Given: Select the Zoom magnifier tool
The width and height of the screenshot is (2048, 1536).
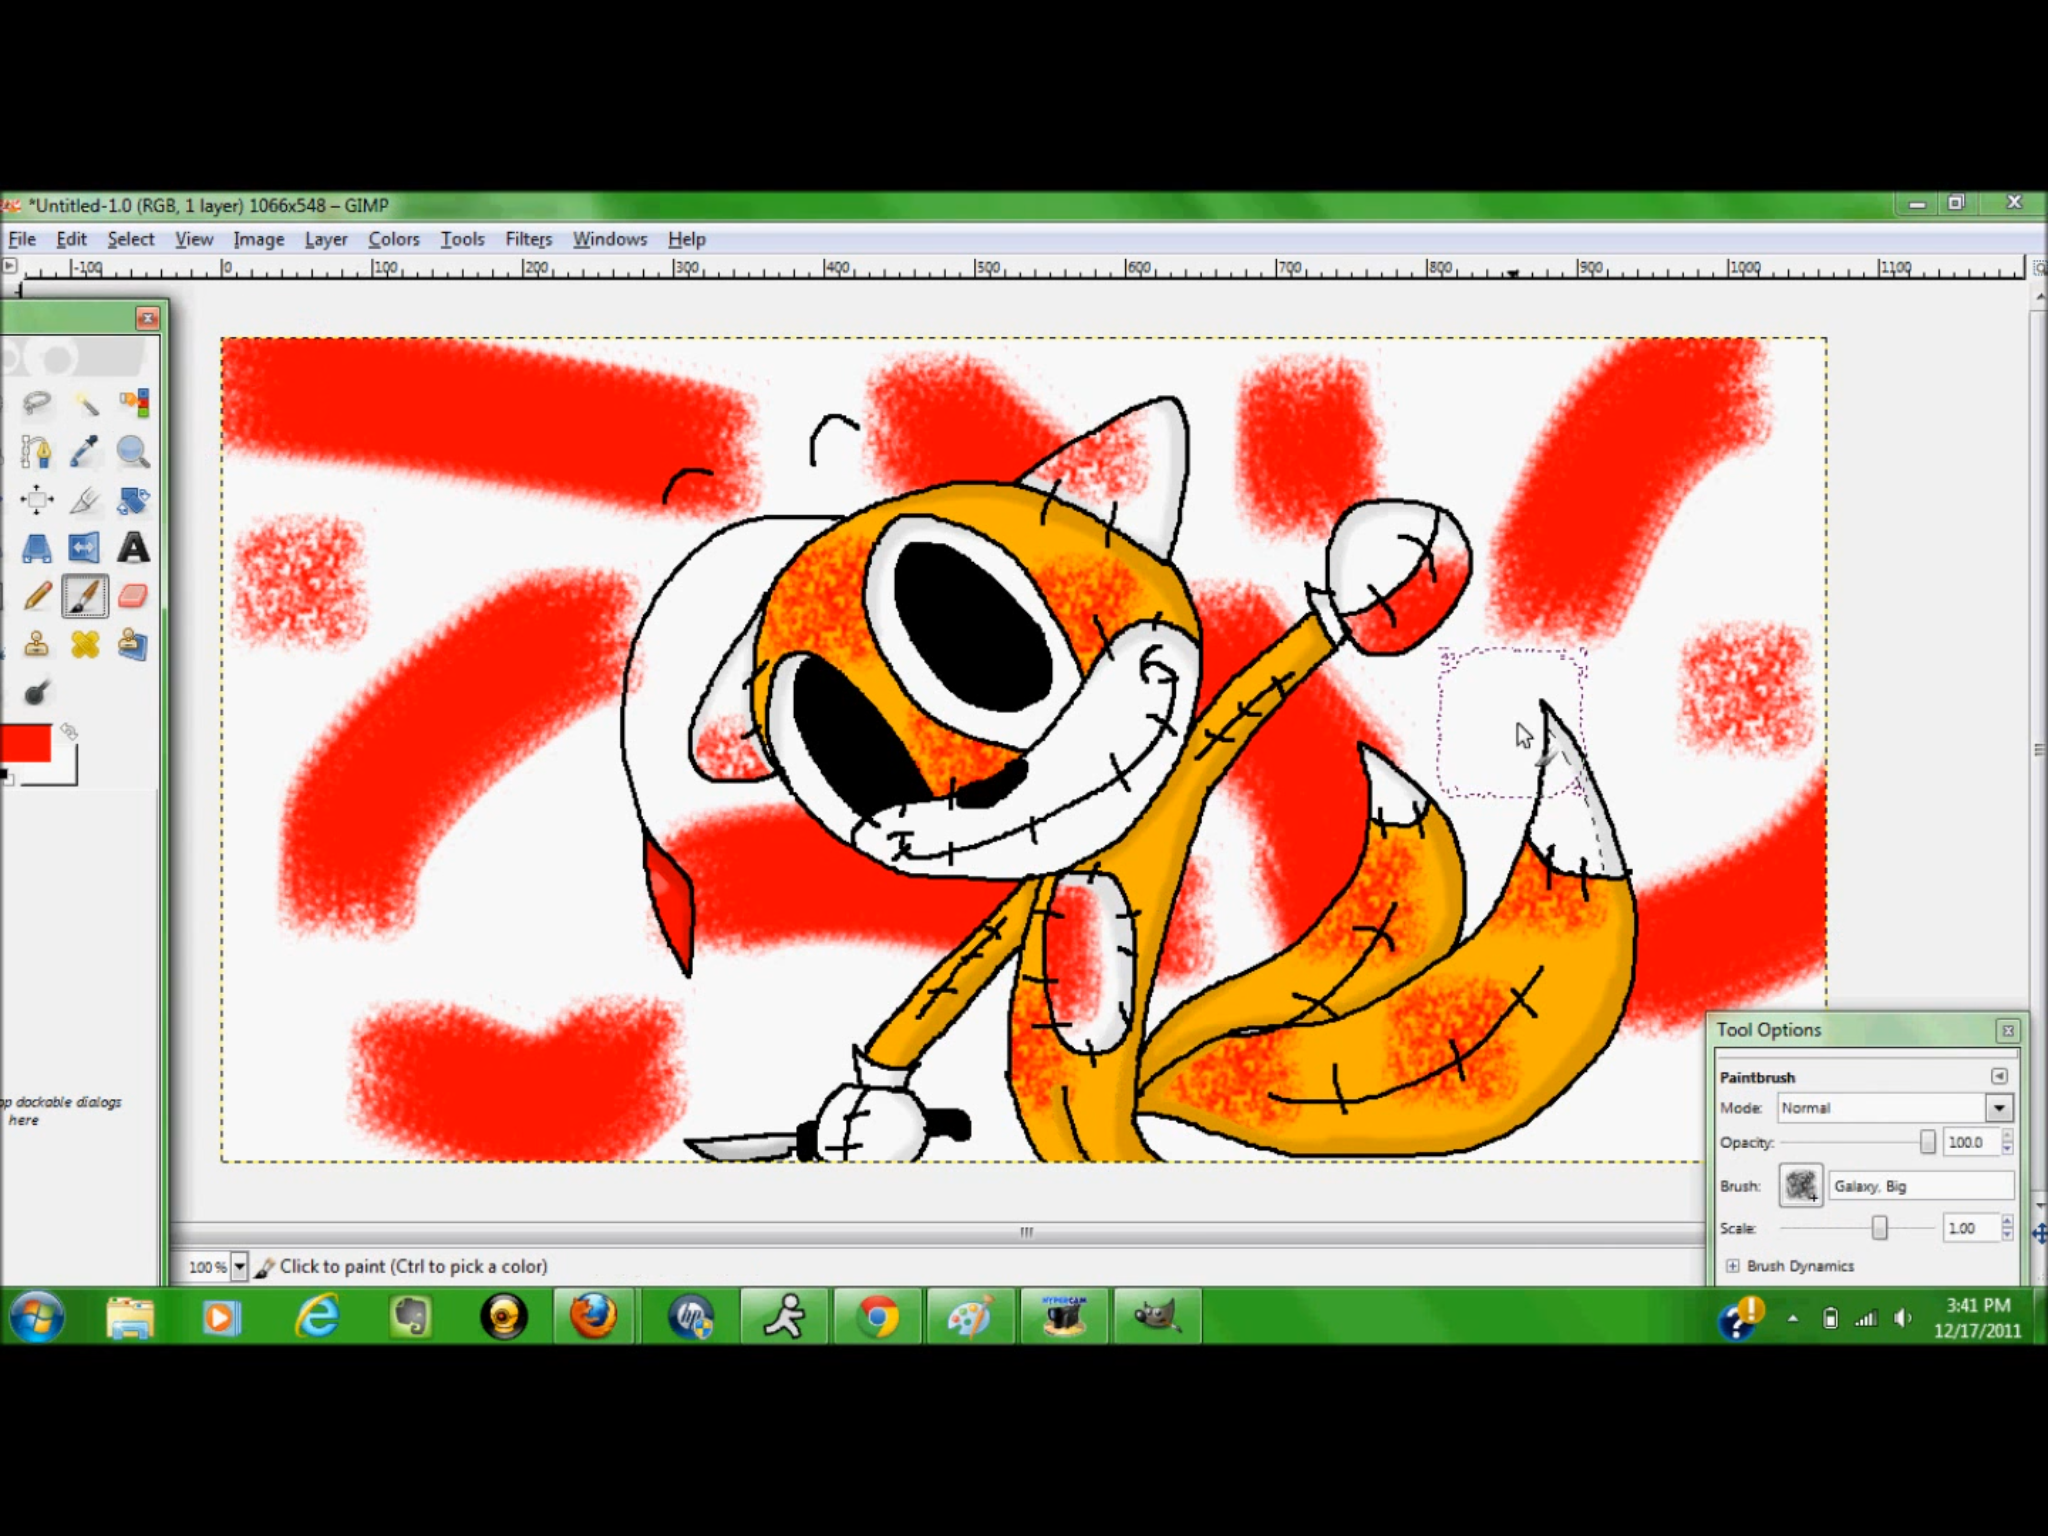Looking at the screenshot, I should pos(133,452).
